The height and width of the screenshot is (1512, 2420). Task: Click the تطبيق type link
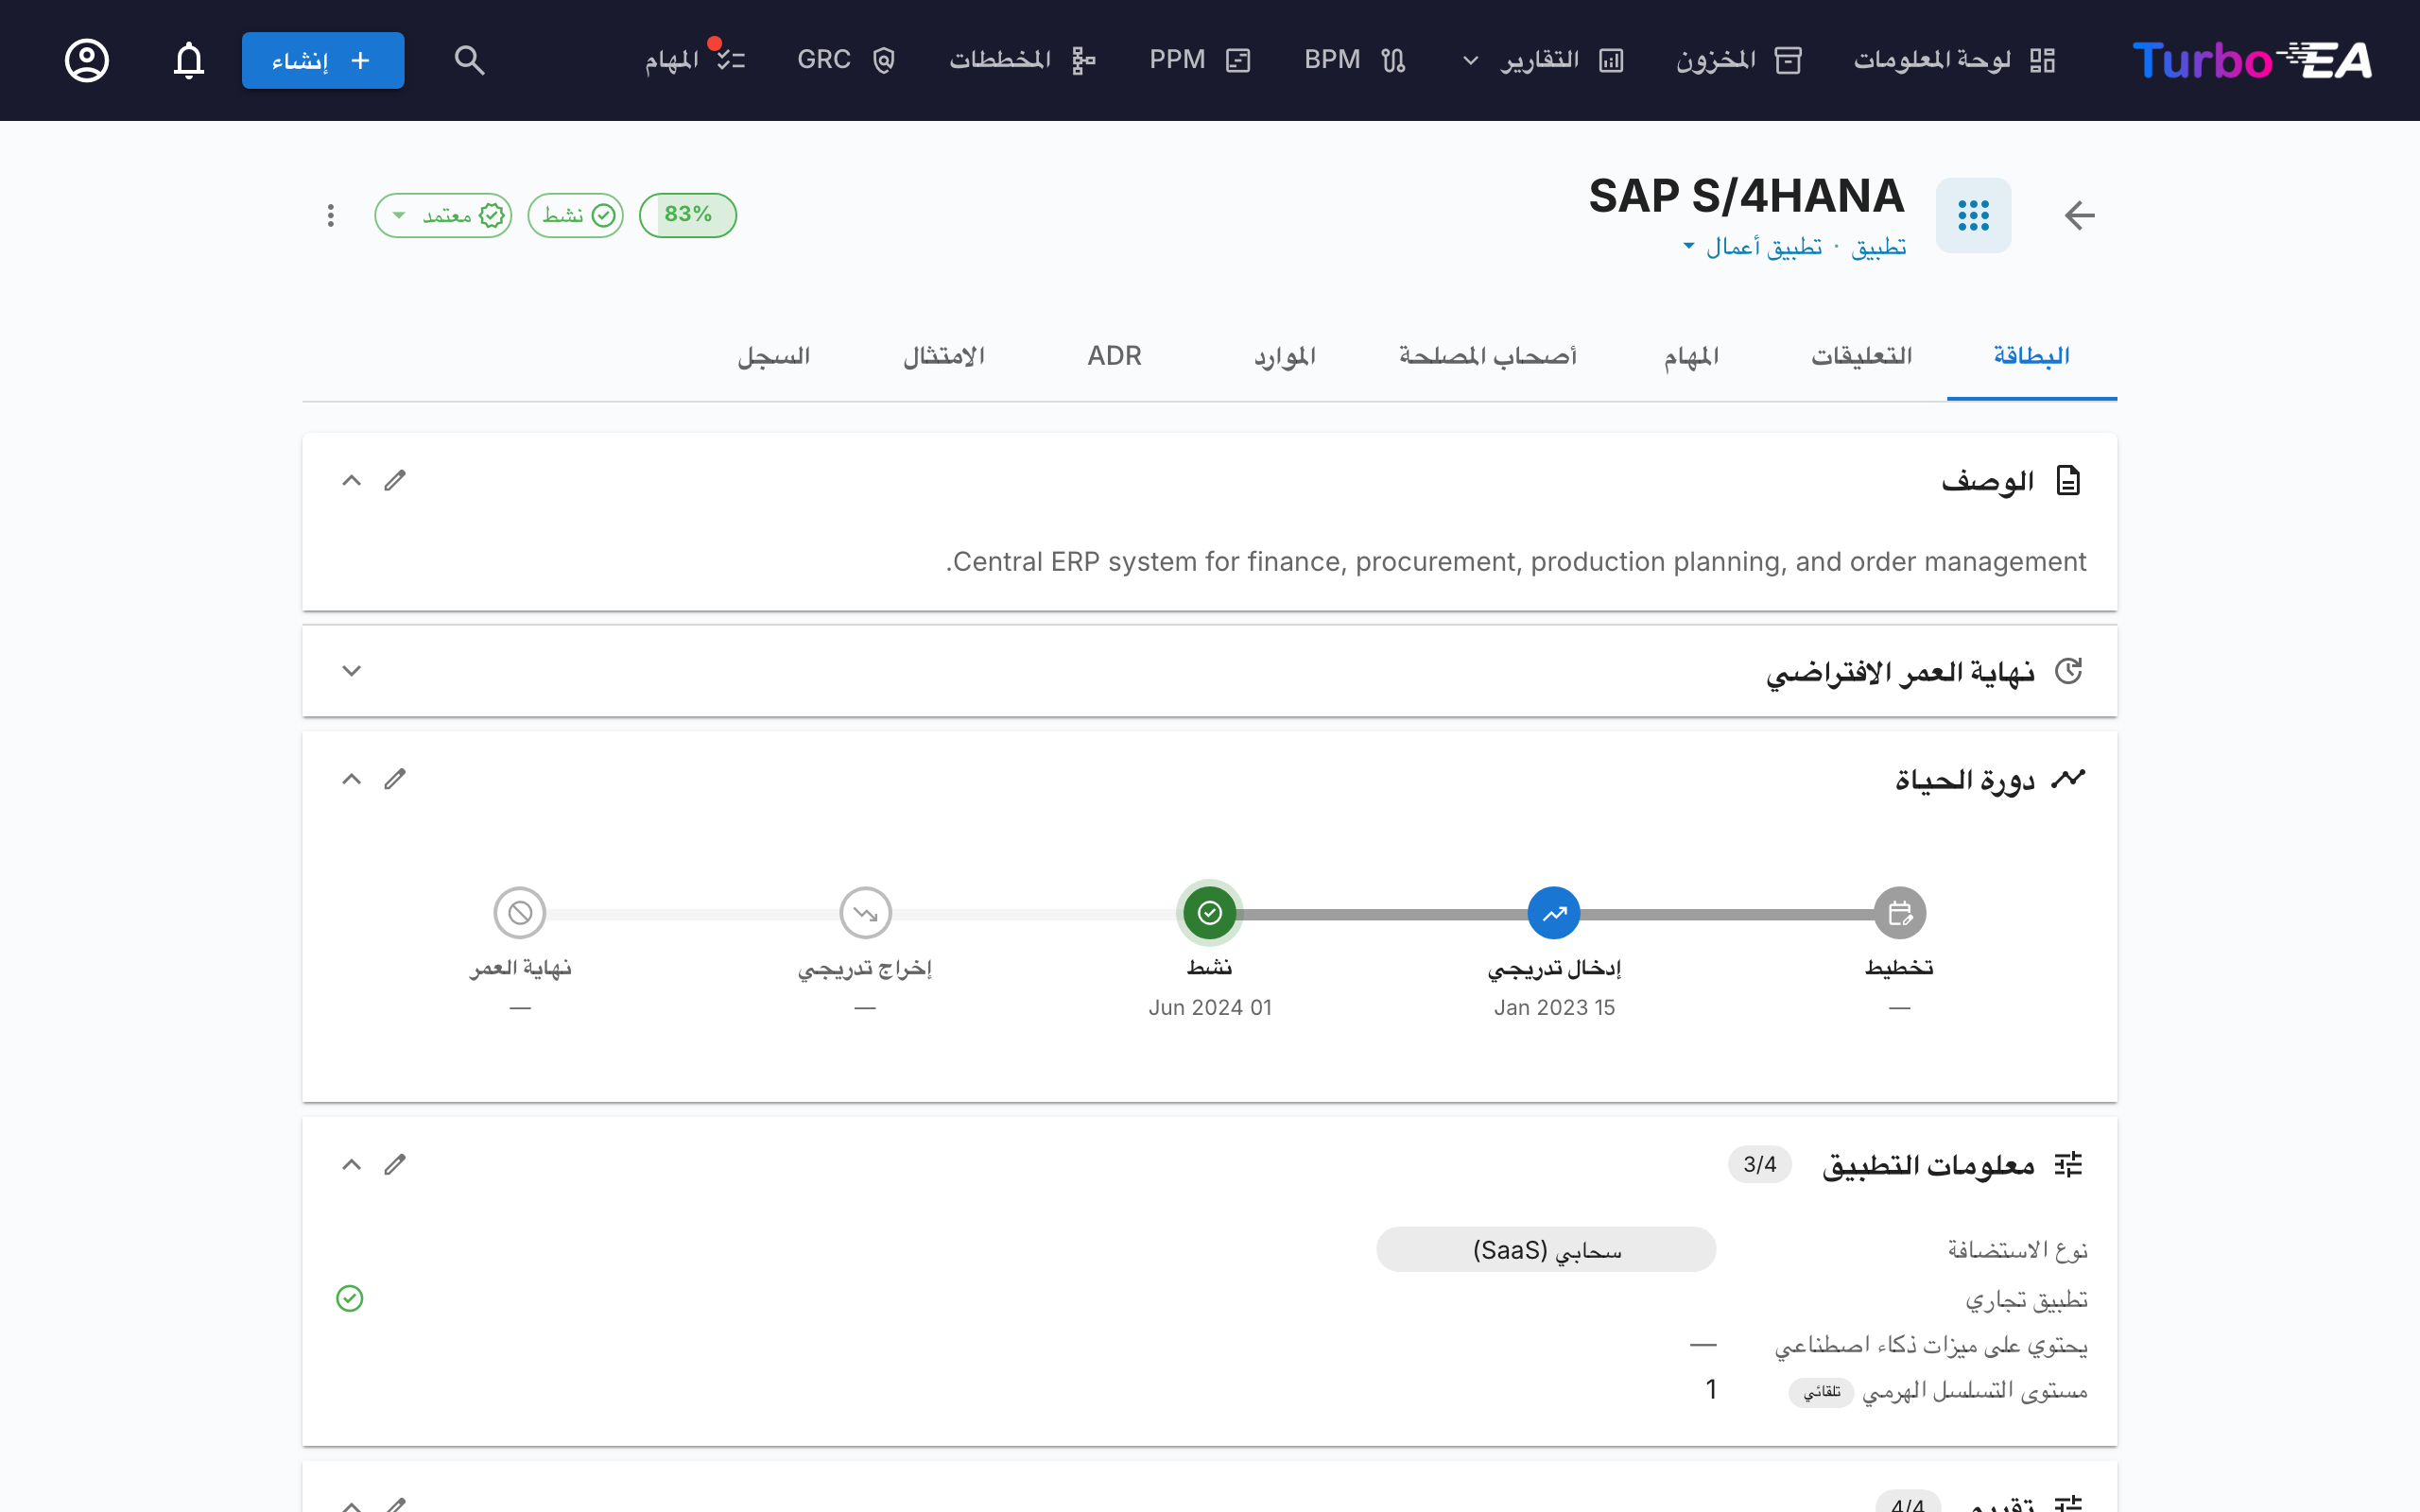coord(1879,246)
